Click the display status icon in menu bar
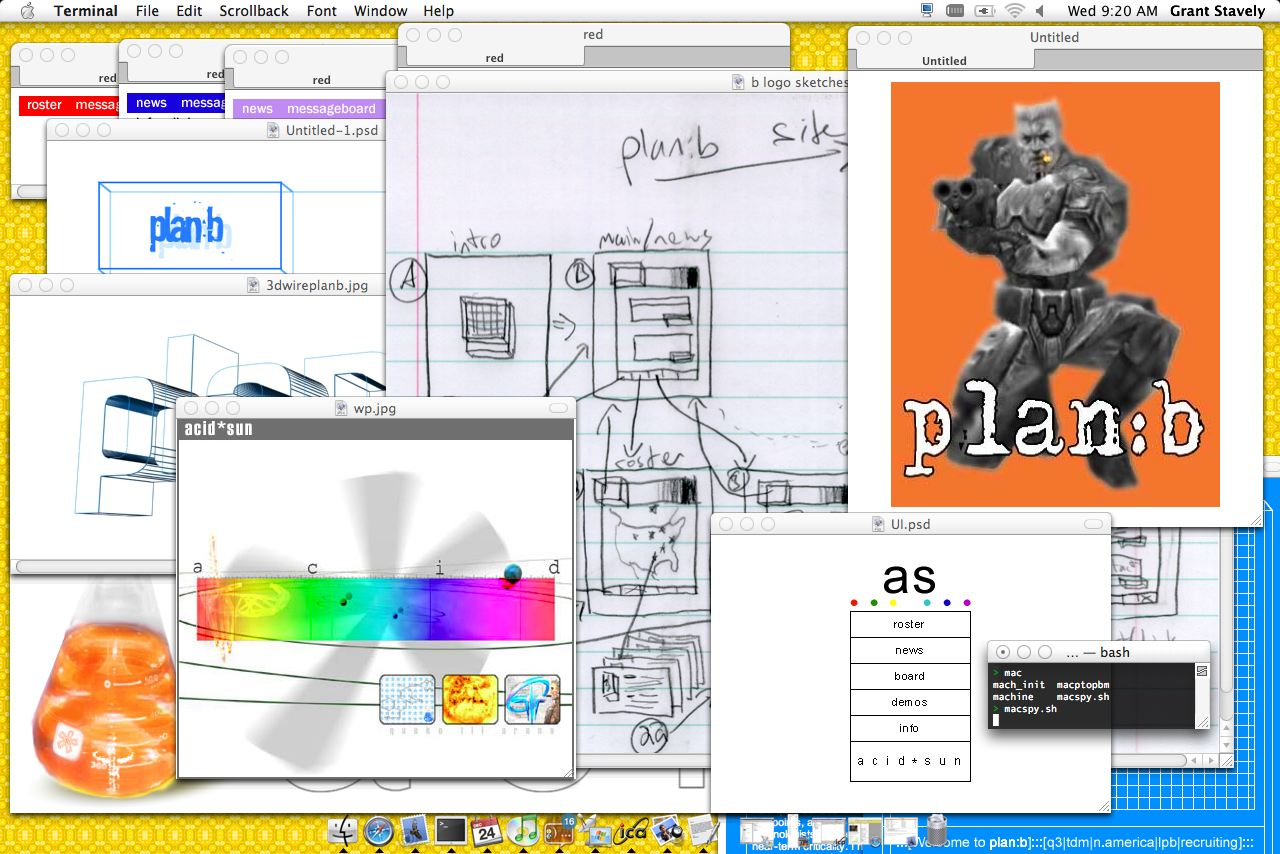 coord(927,11)
